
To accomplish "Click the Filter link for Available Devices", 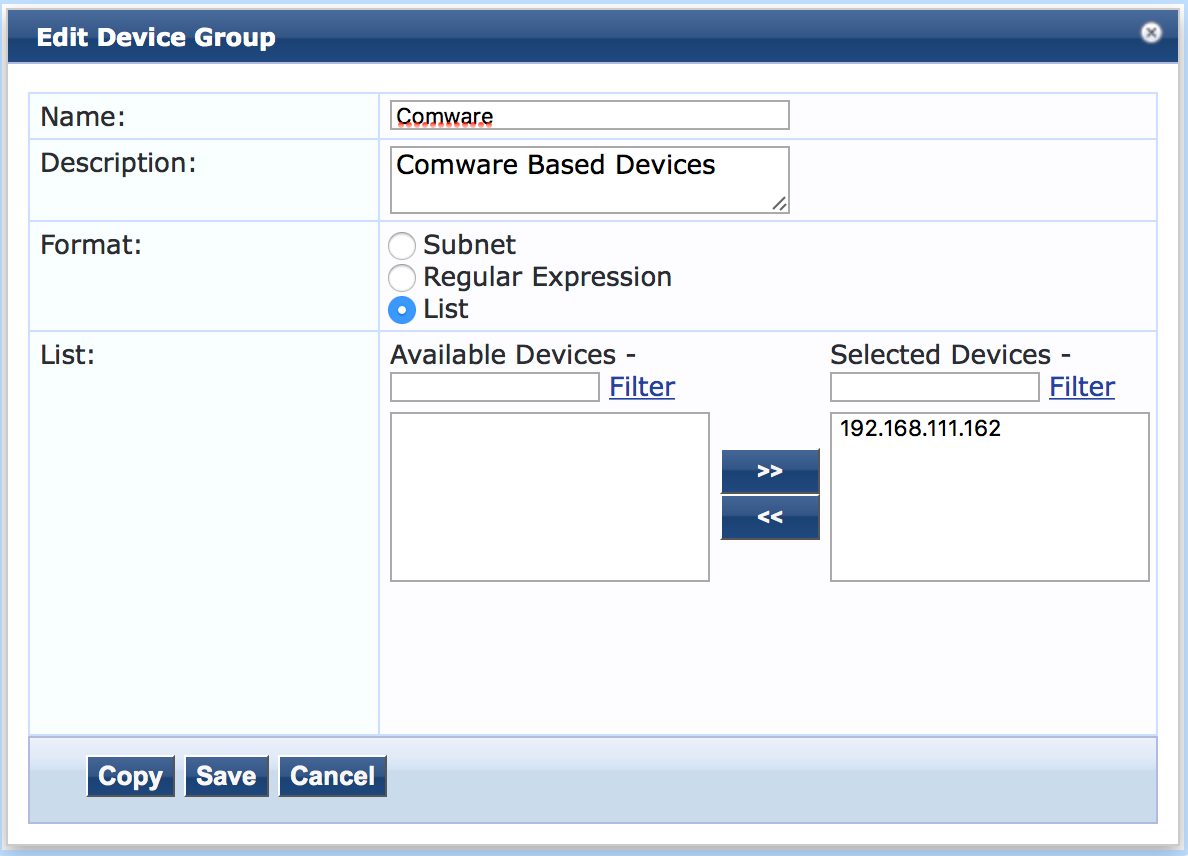I will 642,387.
